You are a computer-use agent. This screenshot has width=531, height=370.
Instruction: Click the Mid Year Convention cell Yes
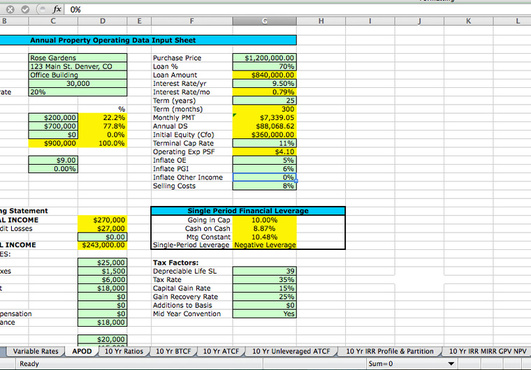[264, 314]
